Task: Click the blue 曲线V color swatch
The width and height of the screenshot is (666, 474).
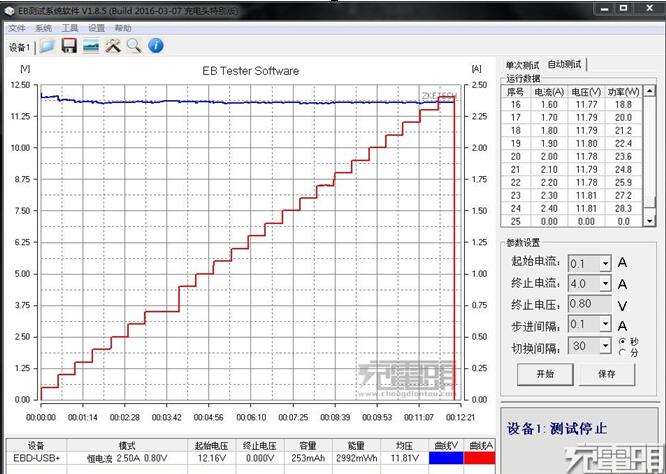Action: click(x=444, y=458)
